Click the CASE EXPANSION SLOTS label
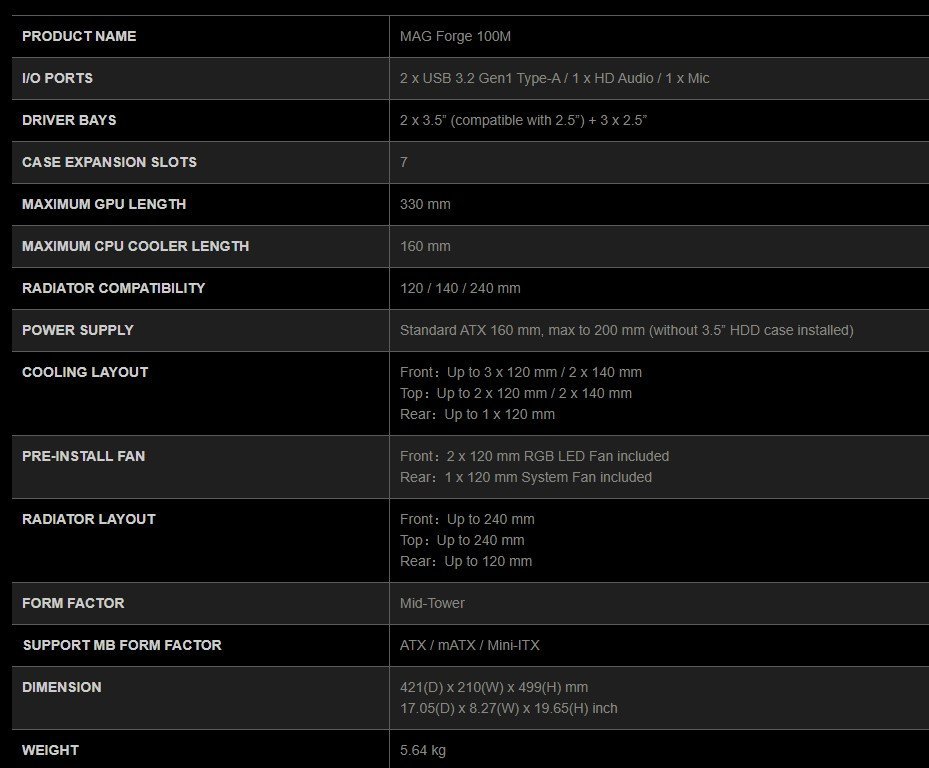Screen dimensions: 929x768 pos(109,162)
